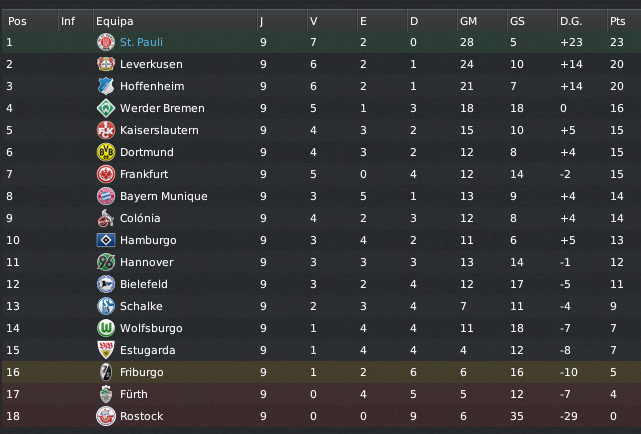This screenshot has width=641, height=434.
Task: Click the Inf column header
Action: 67,20
